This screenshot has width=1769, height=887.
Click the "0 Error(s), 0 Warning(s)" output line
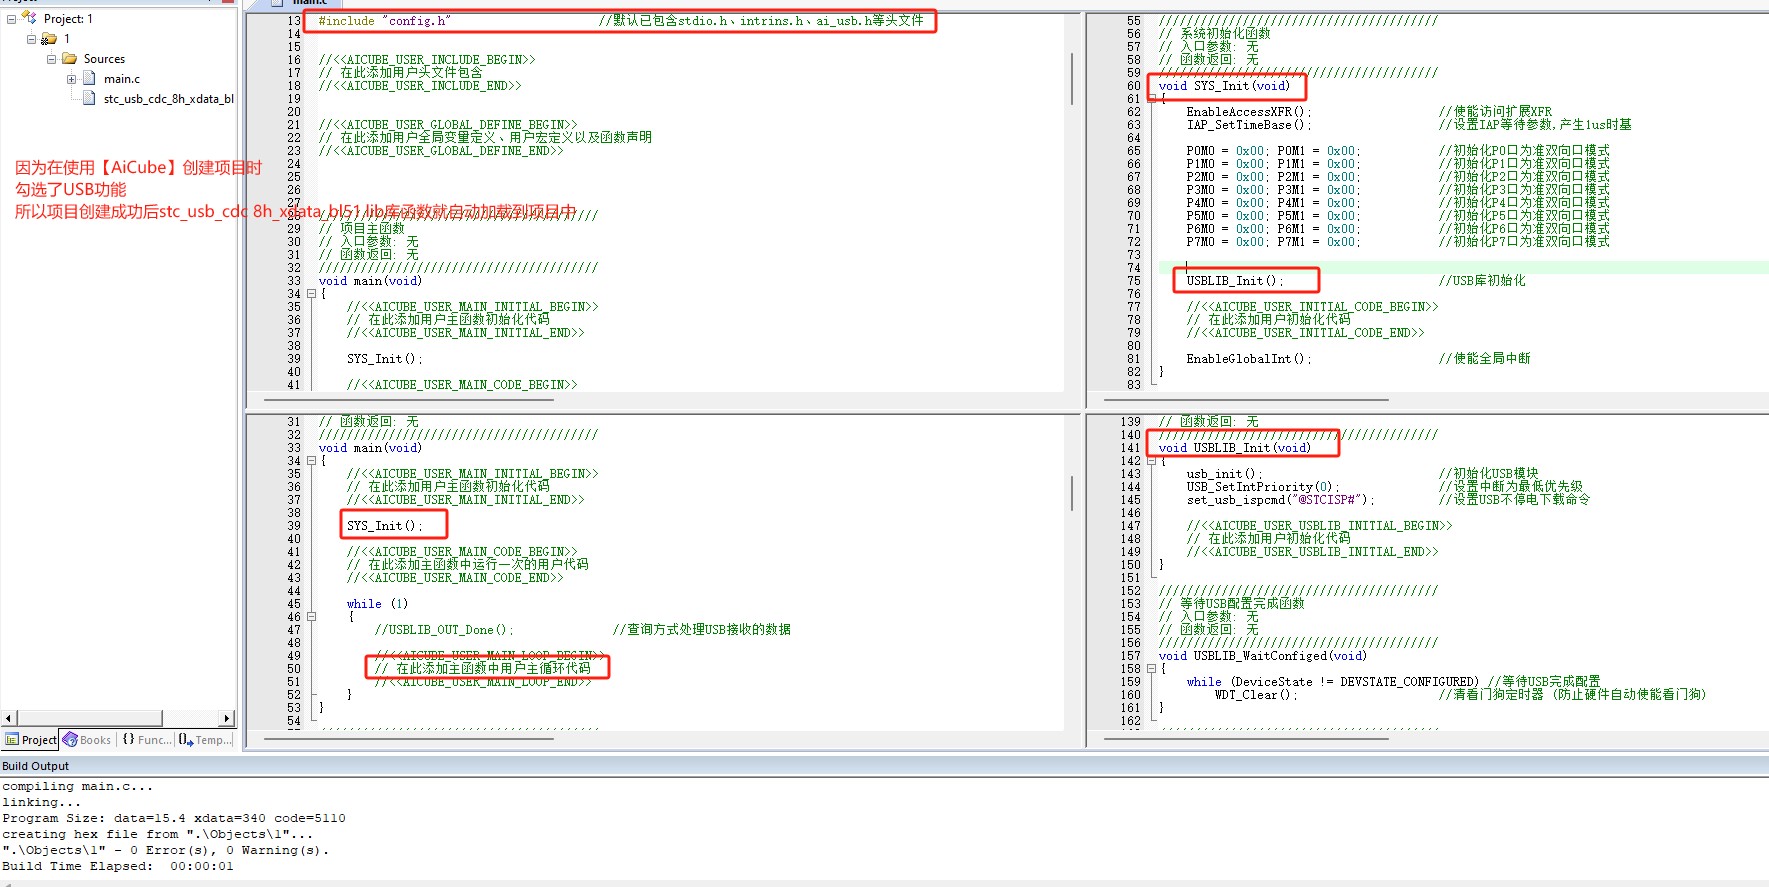coord(166,850)
